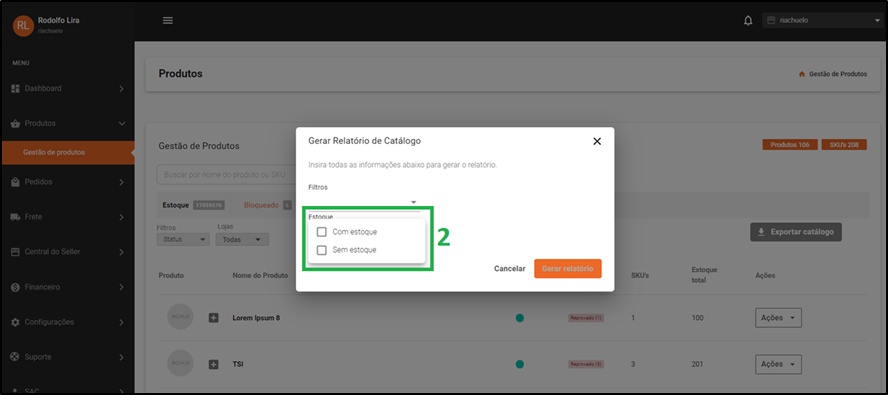888x395 pixels.
Task: Open the hamburger menu icon
Action: (168, 21)
